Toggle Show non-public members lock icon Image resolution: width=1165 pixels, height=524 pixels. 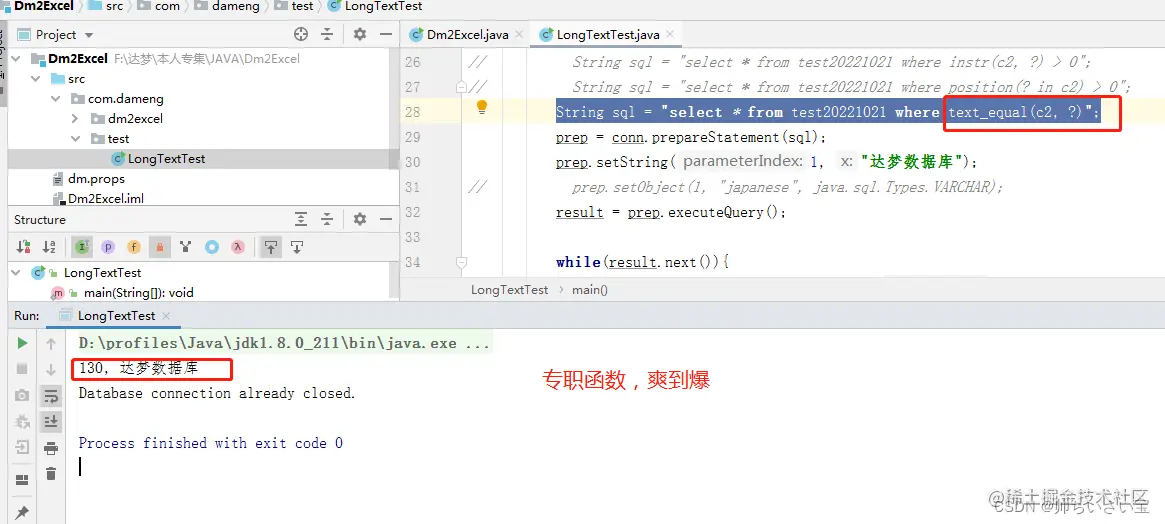pyautogui.click(x=158, y=247)
